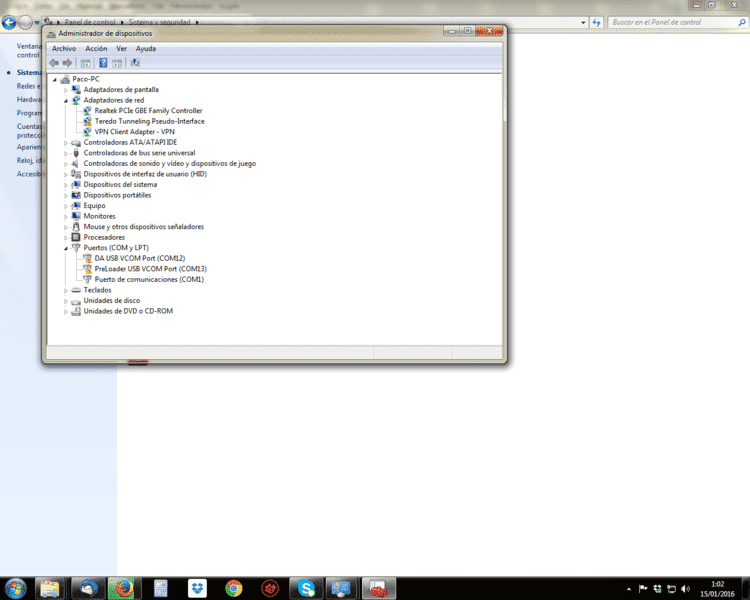Image resolution: width=750 pixels, height=600 pixels.
Task: Click the volume speaker tray icon
Action: pyautogui.click(x=685, y=589)
